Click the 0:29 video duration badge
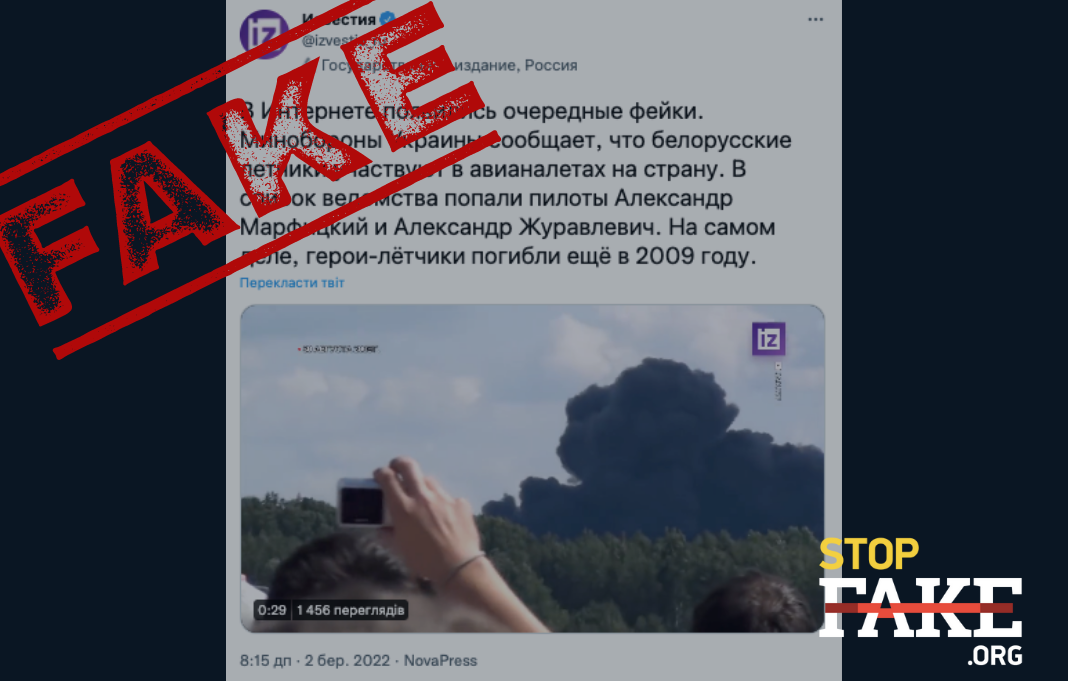Viewport: 1068px width, 681px height. tap(272, 610)
